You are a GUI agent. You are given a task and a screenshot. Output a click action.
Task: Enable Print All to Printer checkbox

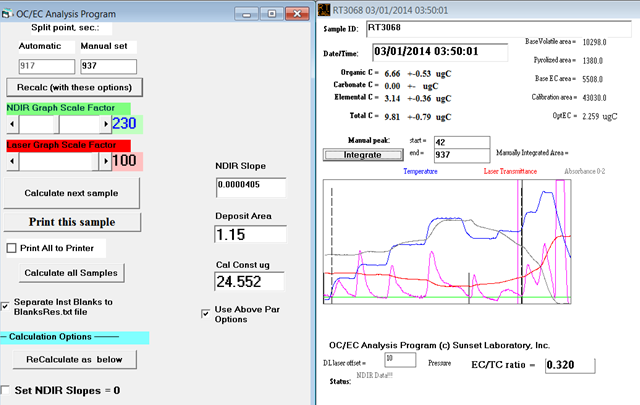click(x=11, y=248)
